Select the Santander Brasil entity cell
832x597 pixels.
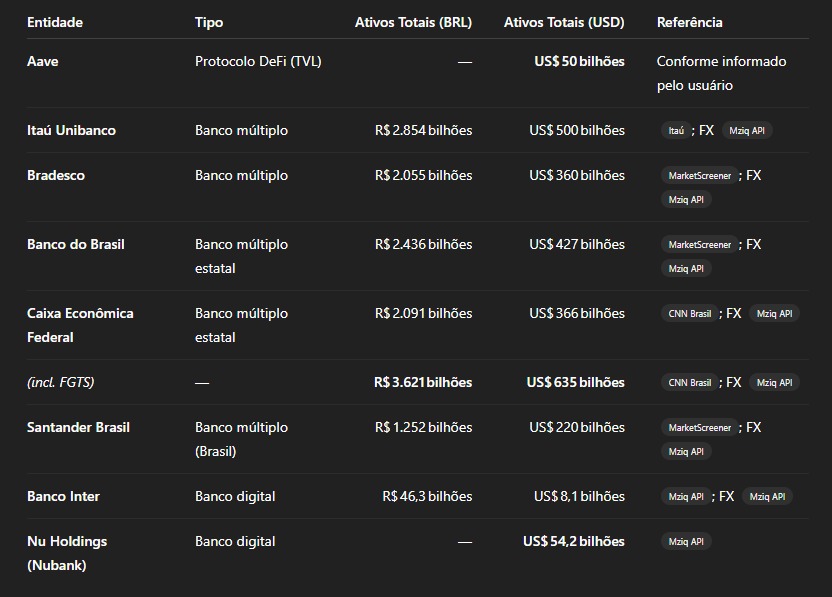pyautogui.click(x=79, y=428)
